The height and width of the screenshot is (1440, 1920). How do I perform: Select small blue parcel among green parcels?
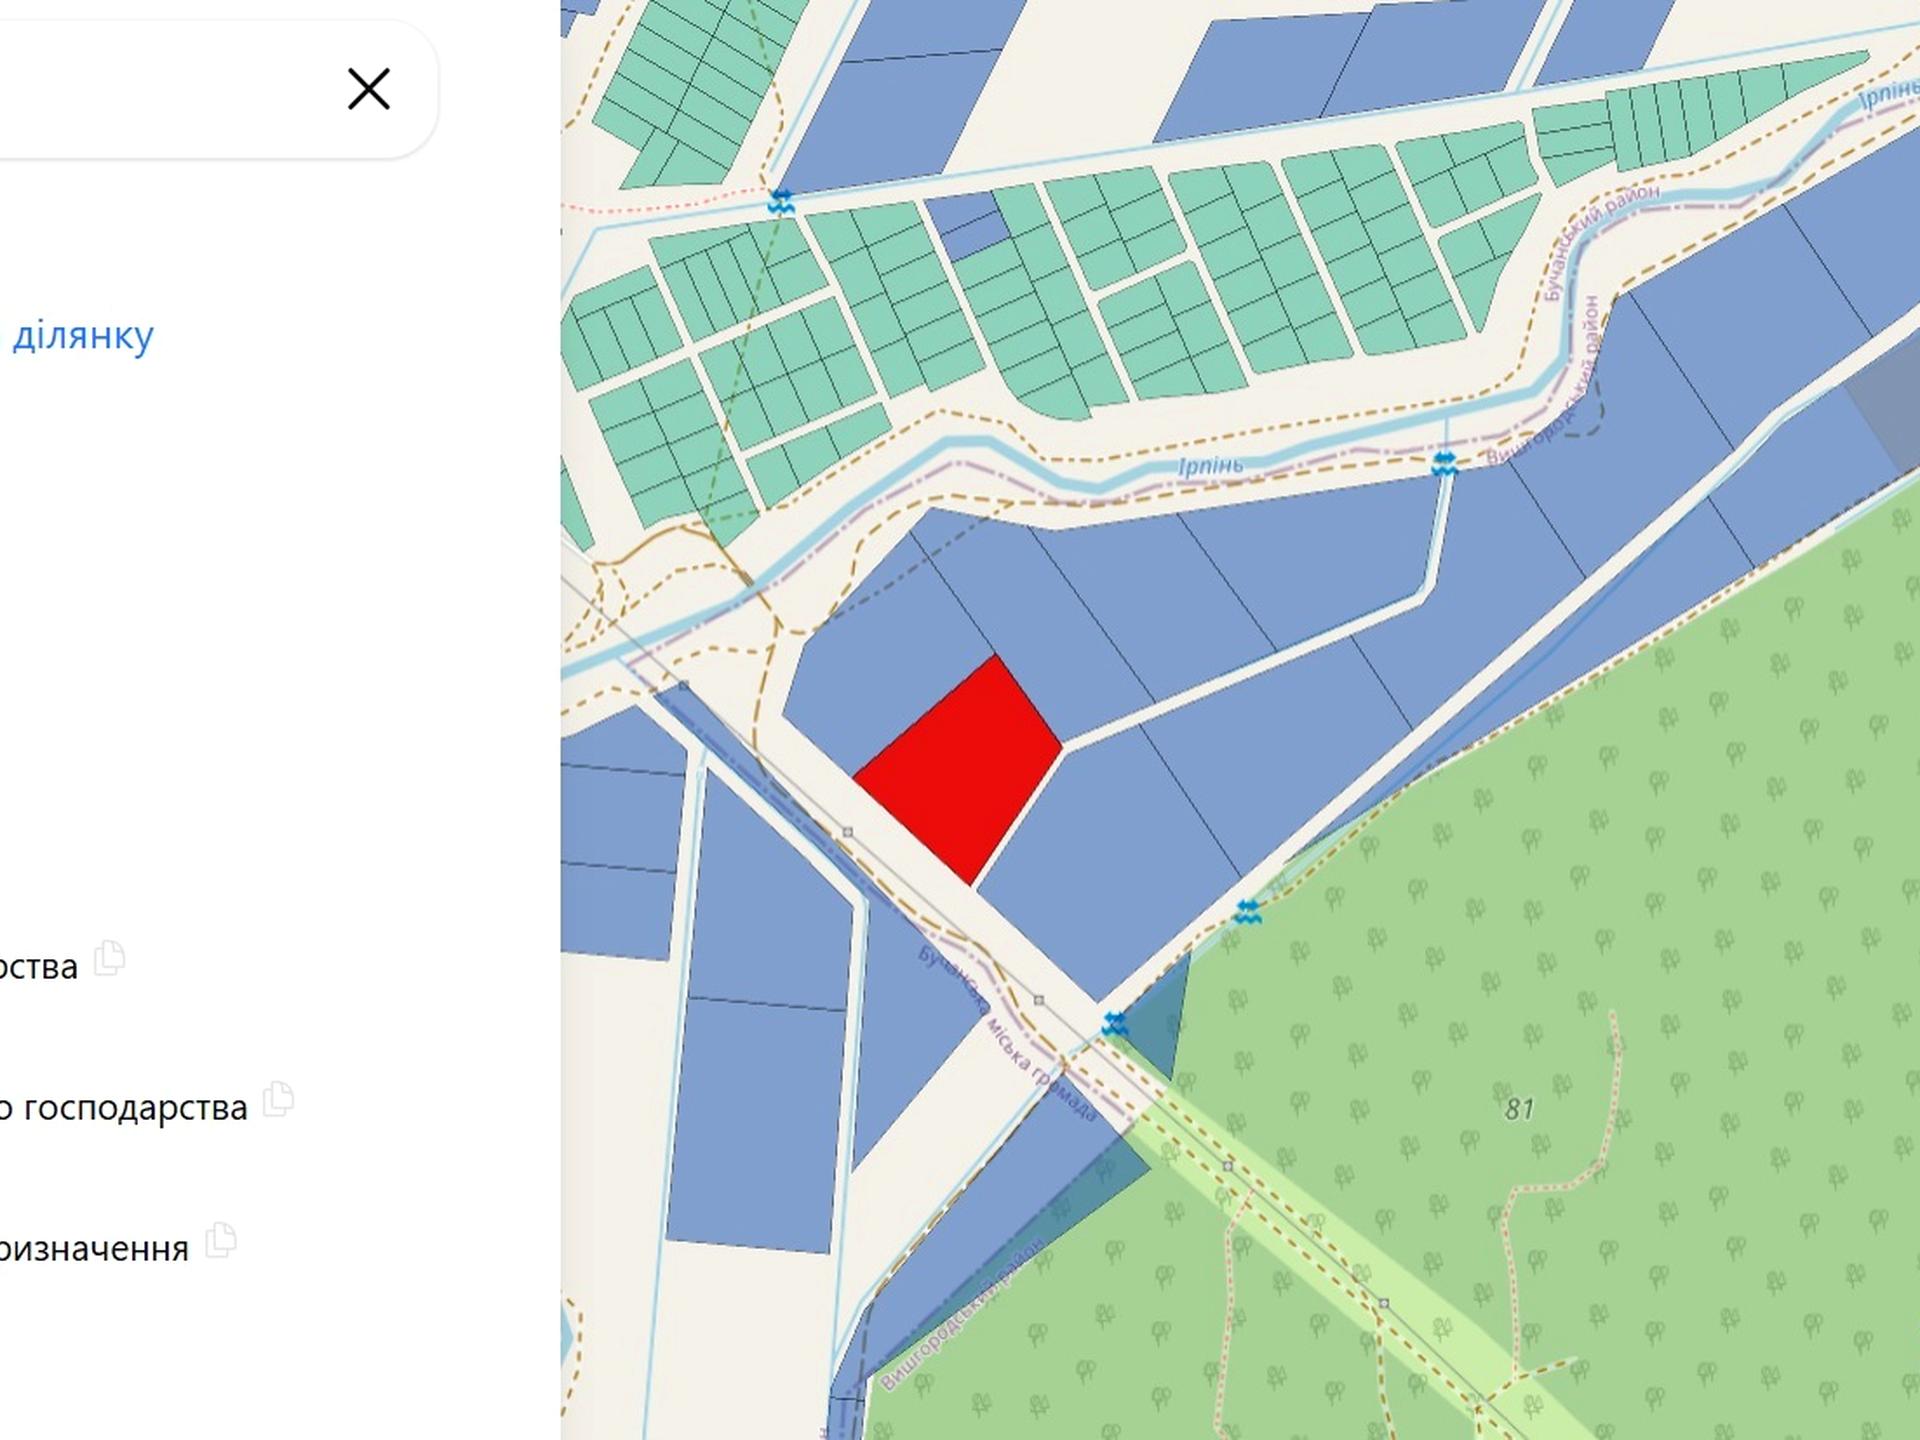coord(966,226)
